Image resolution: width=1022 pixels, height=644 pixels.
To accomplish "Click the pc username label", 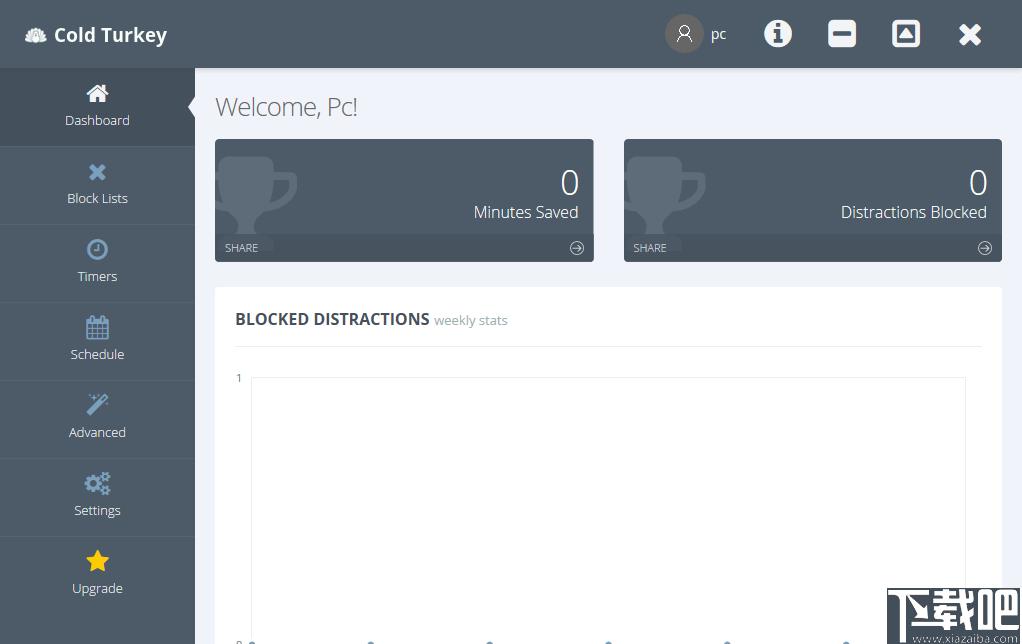I will pos(718,35).
